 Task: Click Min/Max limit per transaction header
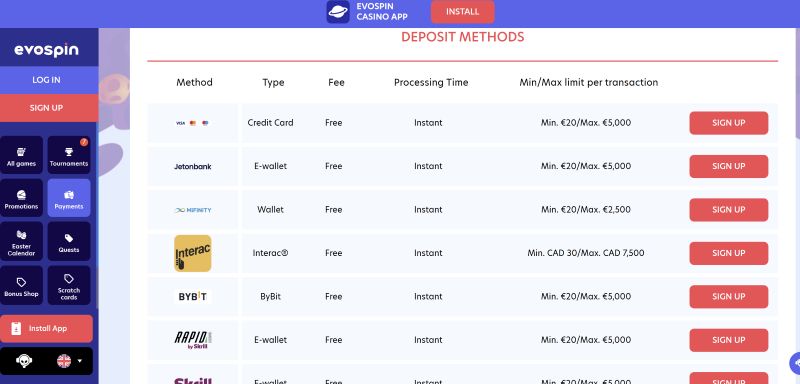pyautogui.click(x=588, y=82)
